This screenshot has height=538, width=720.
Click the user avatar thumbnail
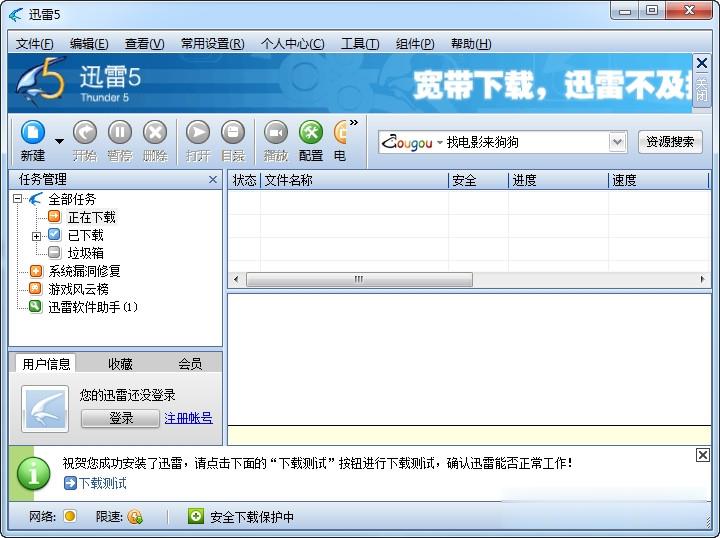45,409
